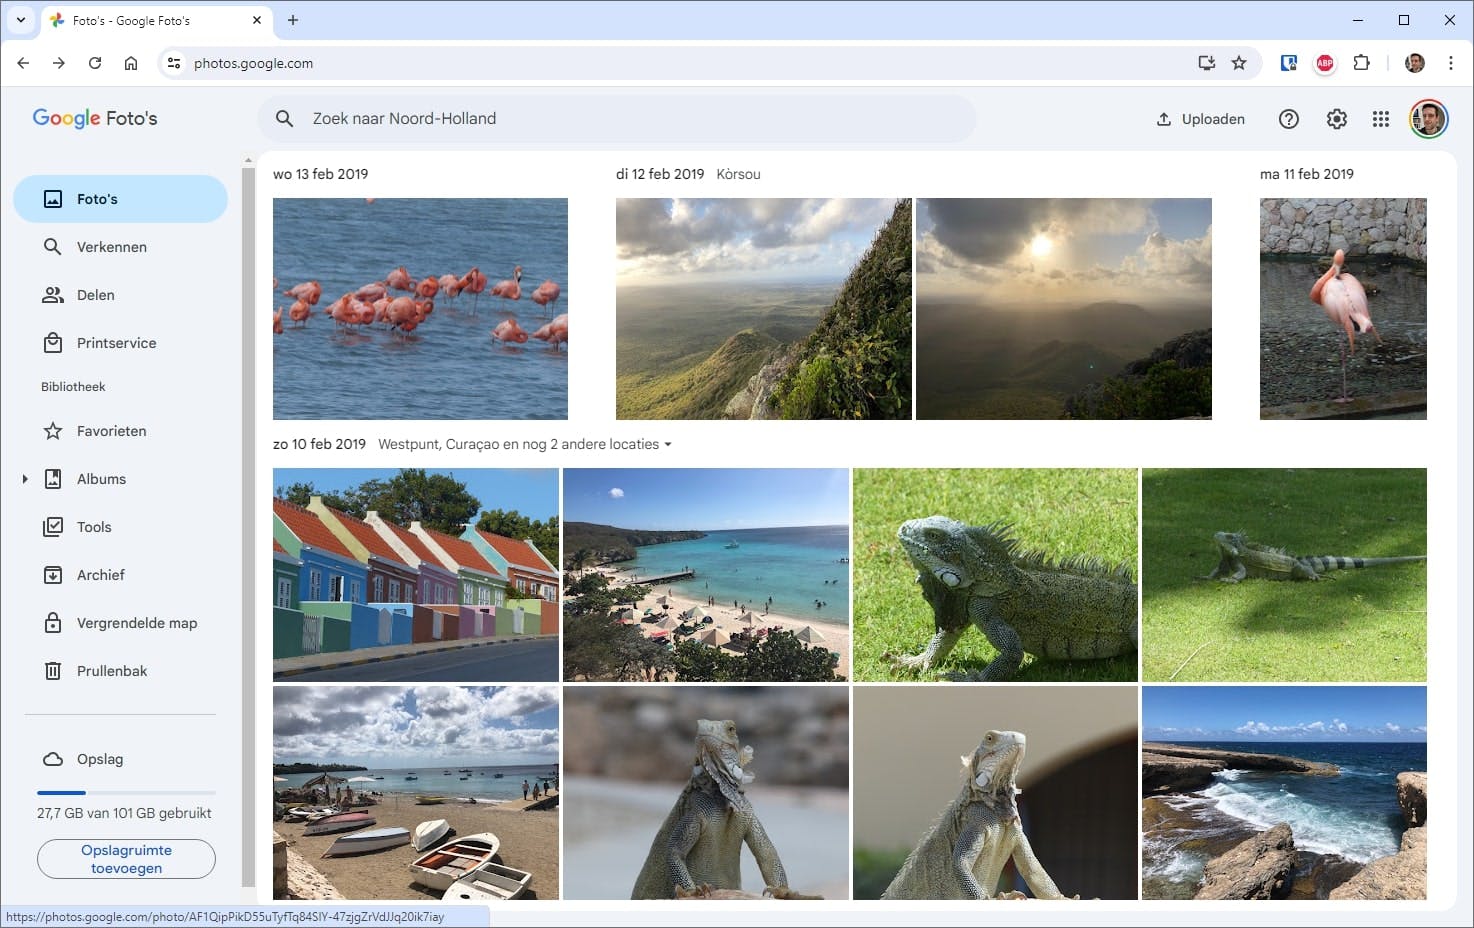Viewport: 1474px width, 928px height.
Task: Bookmark this page with the star icon
Action: tap(1239, 63)
